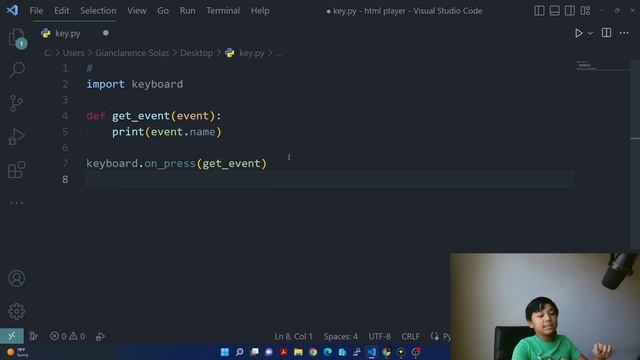The width and height of the screenshot is (640, 360).
Task: Click the code minimap preview
Action: point(587,65)
